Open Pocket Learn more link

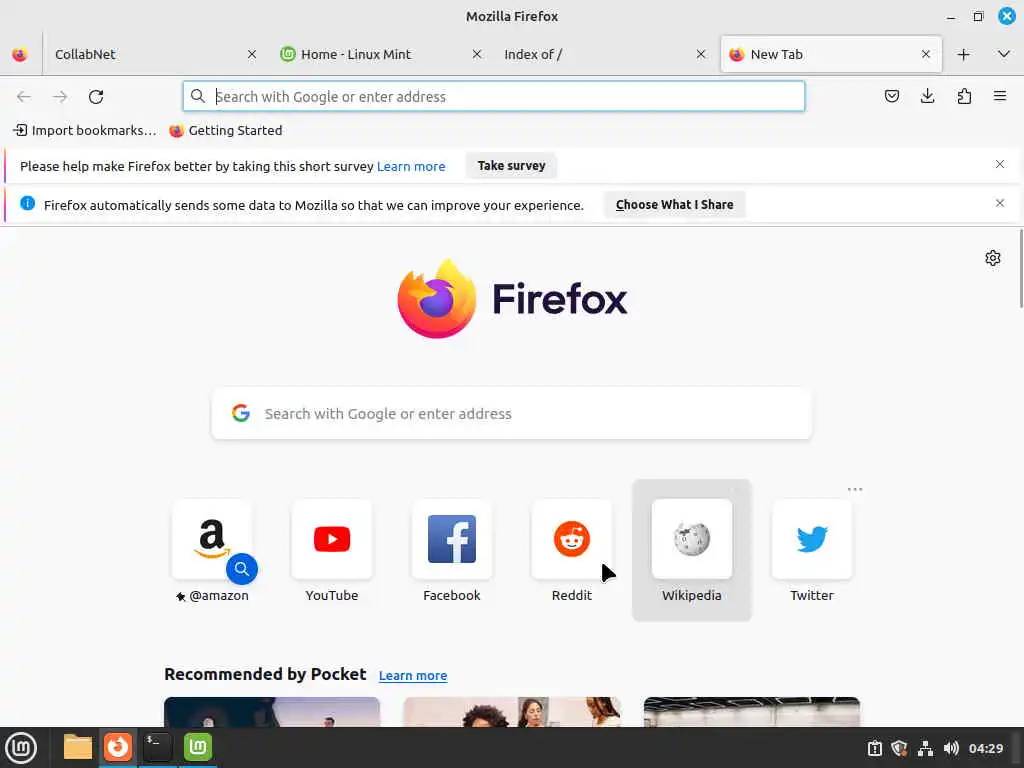point(413,675)
